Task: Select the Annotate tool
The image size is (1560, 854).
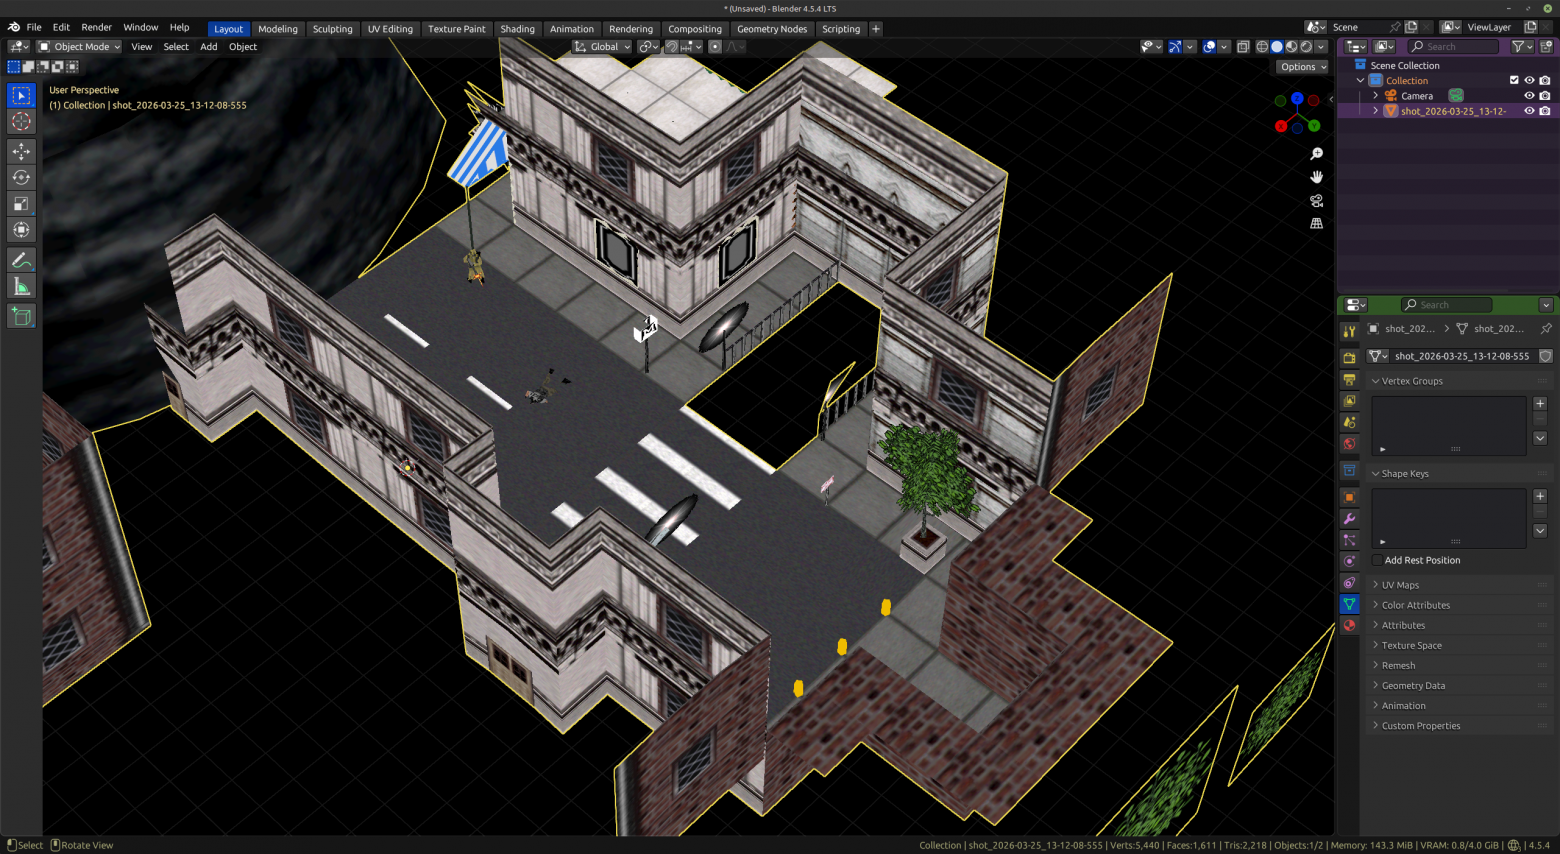Action: [21, 260]
